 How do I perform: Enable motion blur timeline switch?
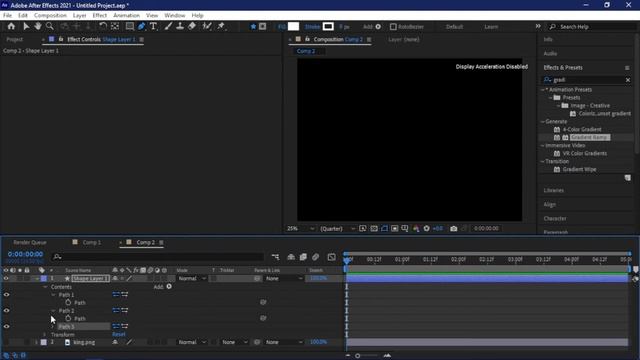(315, 257)
